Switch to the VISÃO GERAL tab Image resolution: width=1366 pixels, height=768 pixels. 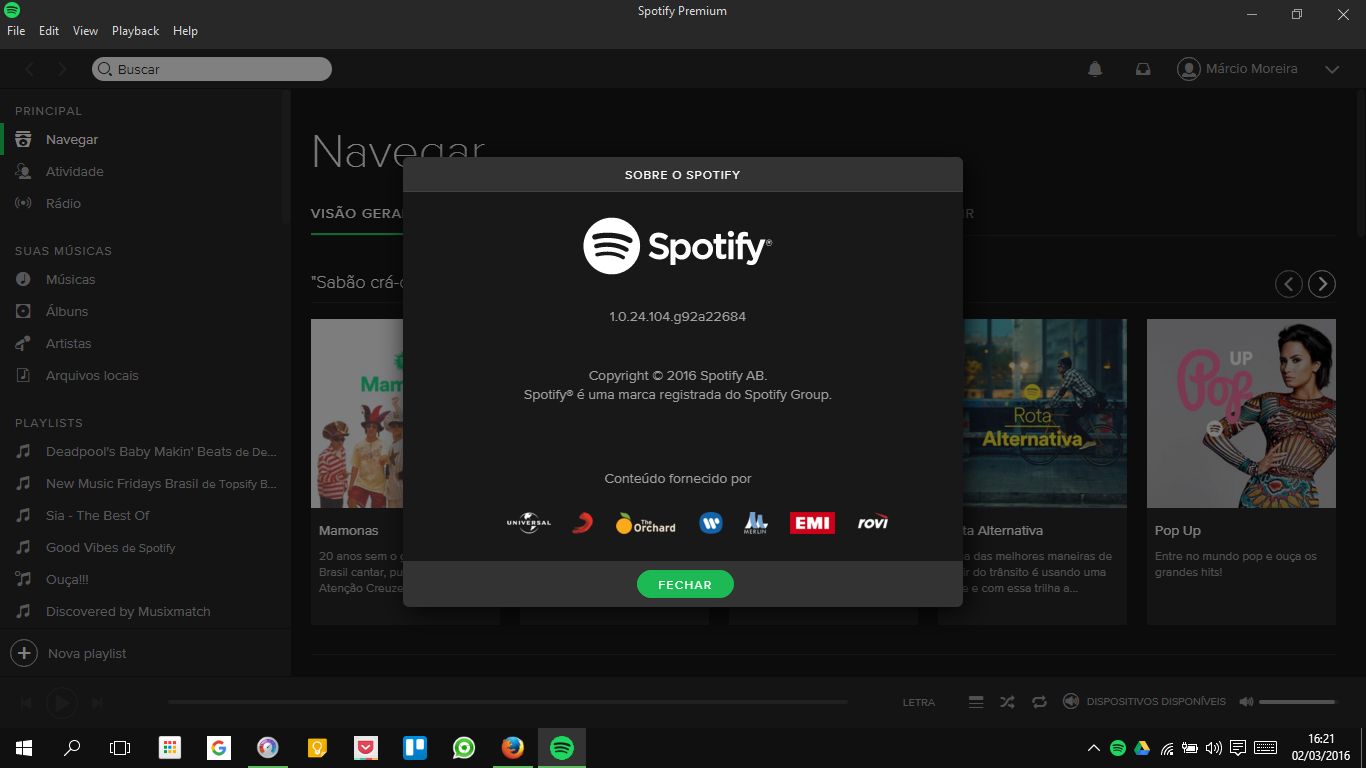pos(357,214)
